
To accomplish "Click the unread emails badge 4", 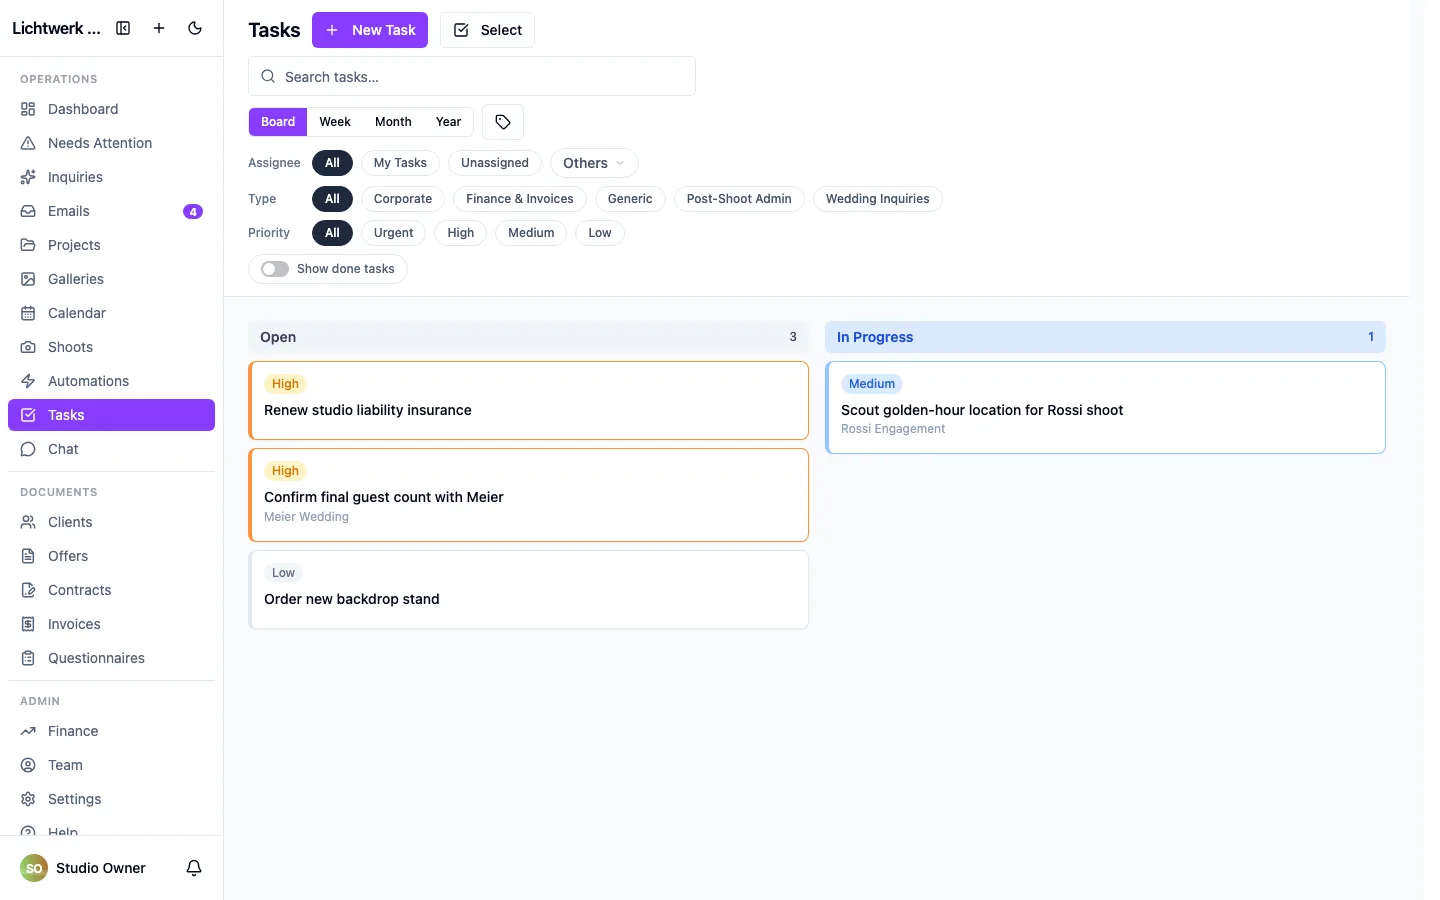I will click(x=193, y=211).
